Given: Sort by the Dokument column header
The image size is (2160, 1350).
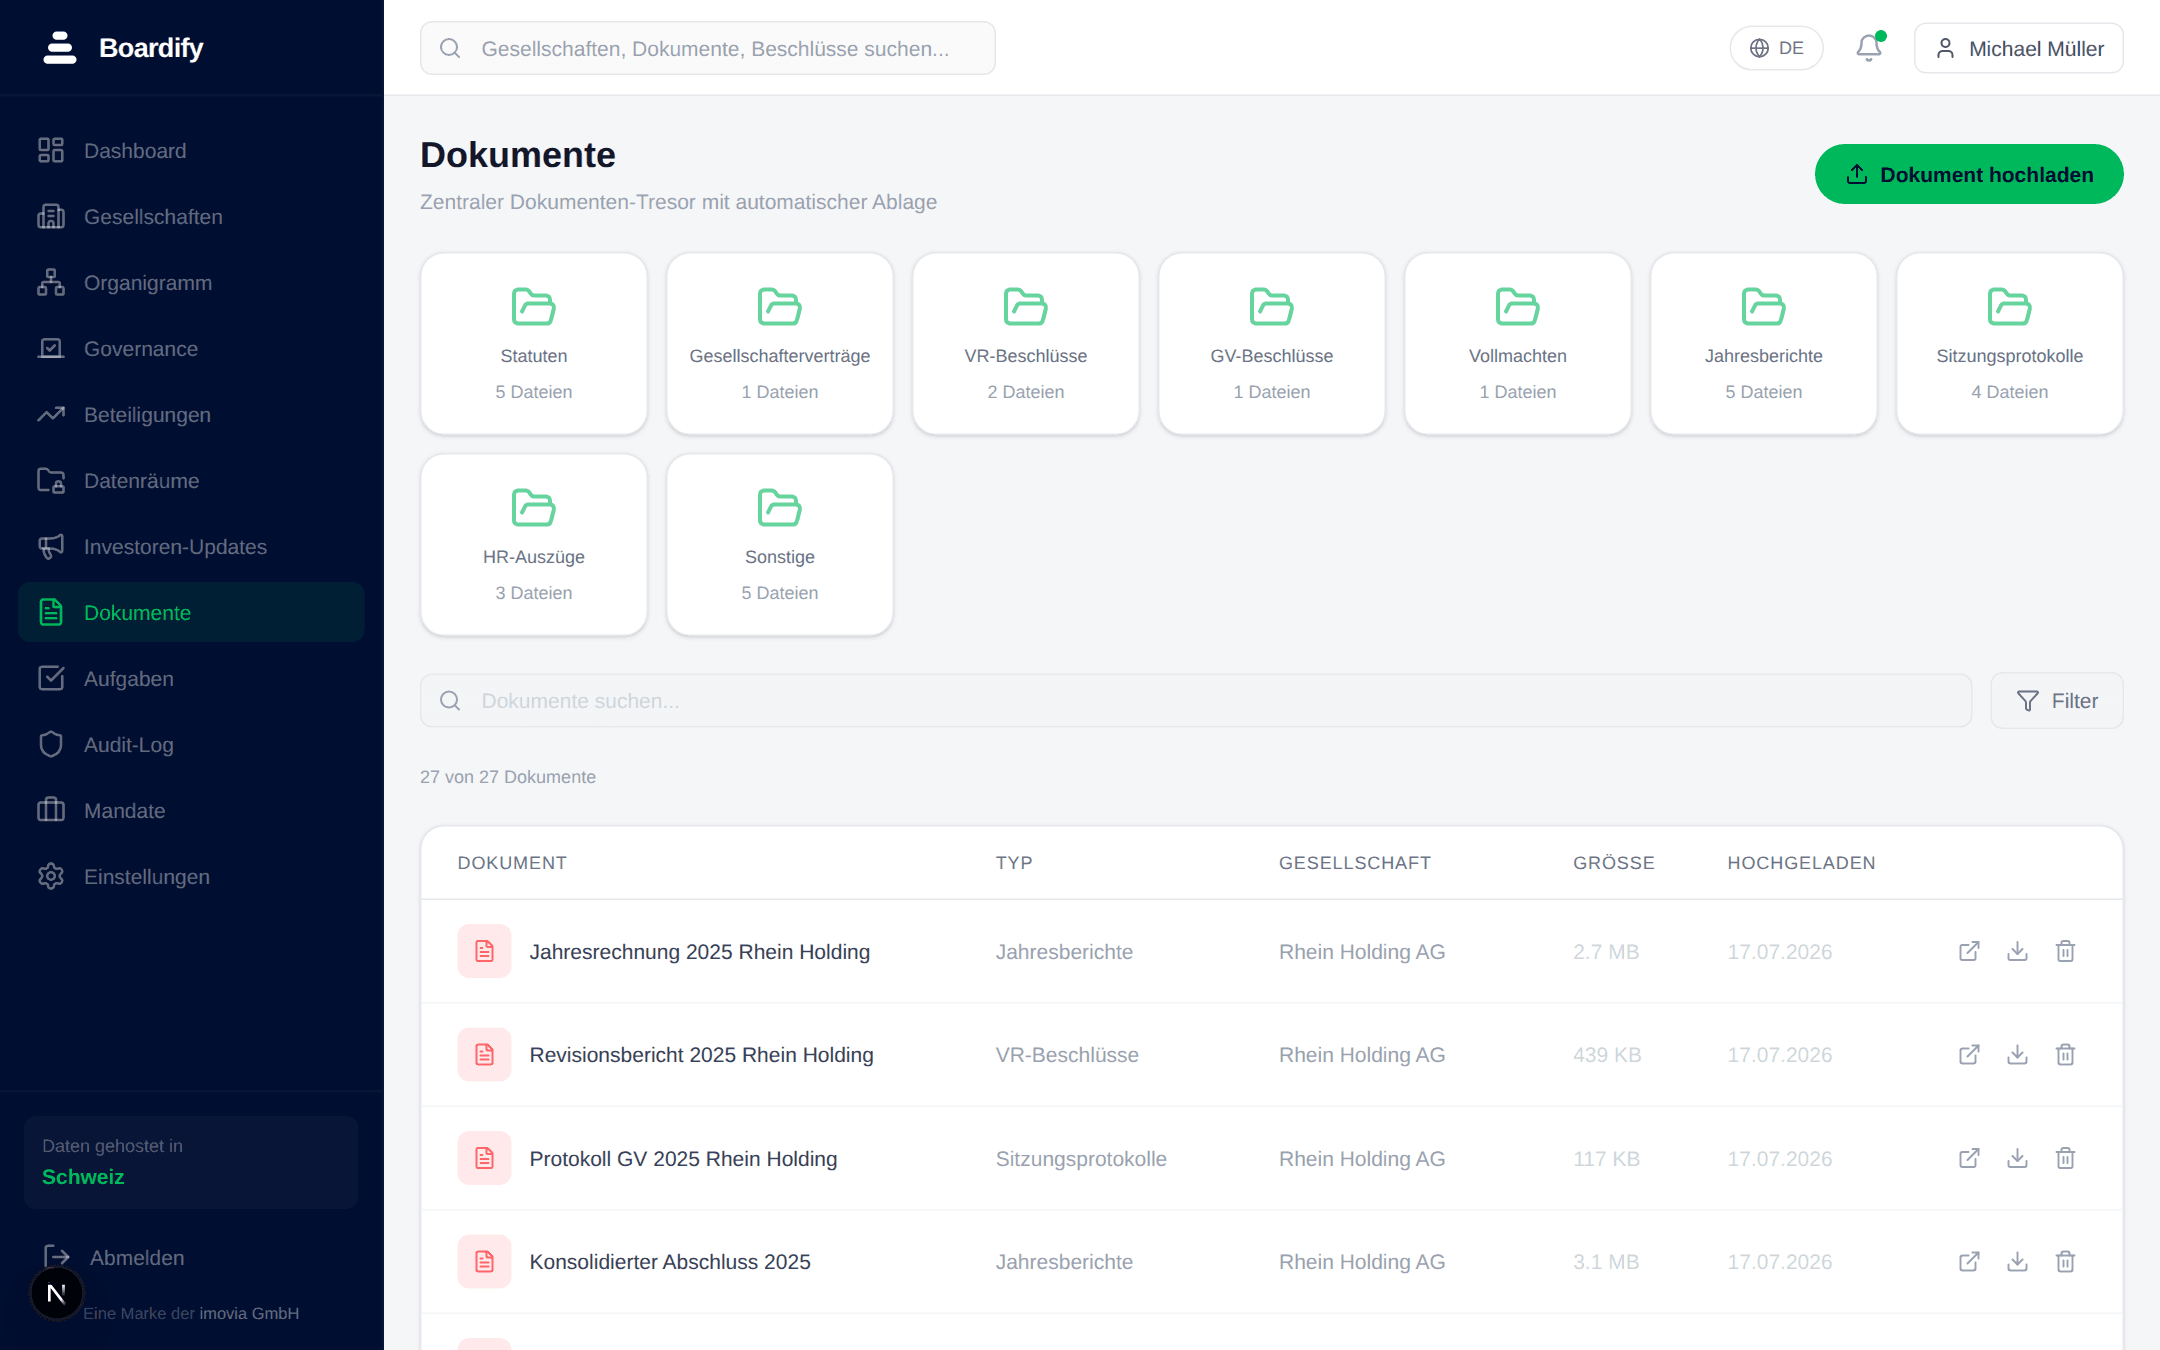Looking at the screenshot, I should 512,863.
